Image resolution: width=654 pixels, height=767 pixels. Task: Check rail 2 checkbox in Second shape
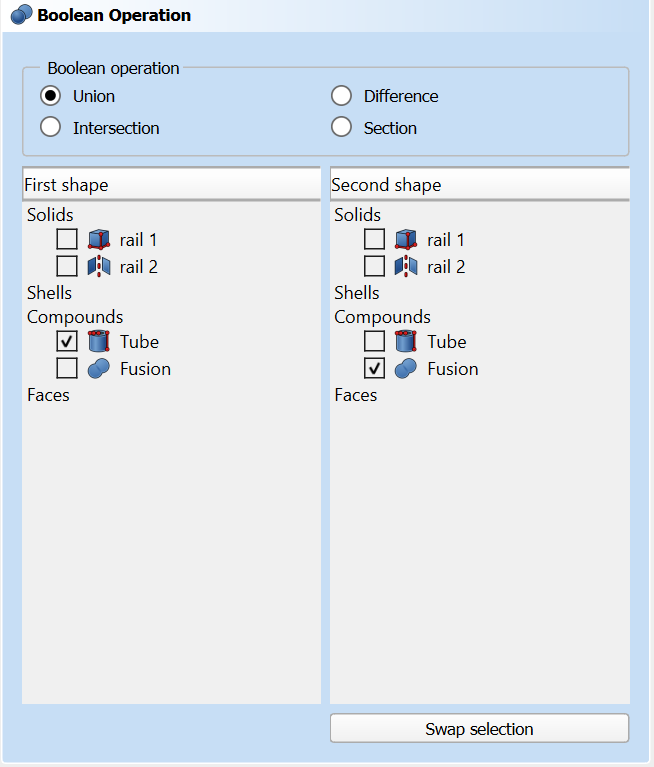tap(374, 267)
